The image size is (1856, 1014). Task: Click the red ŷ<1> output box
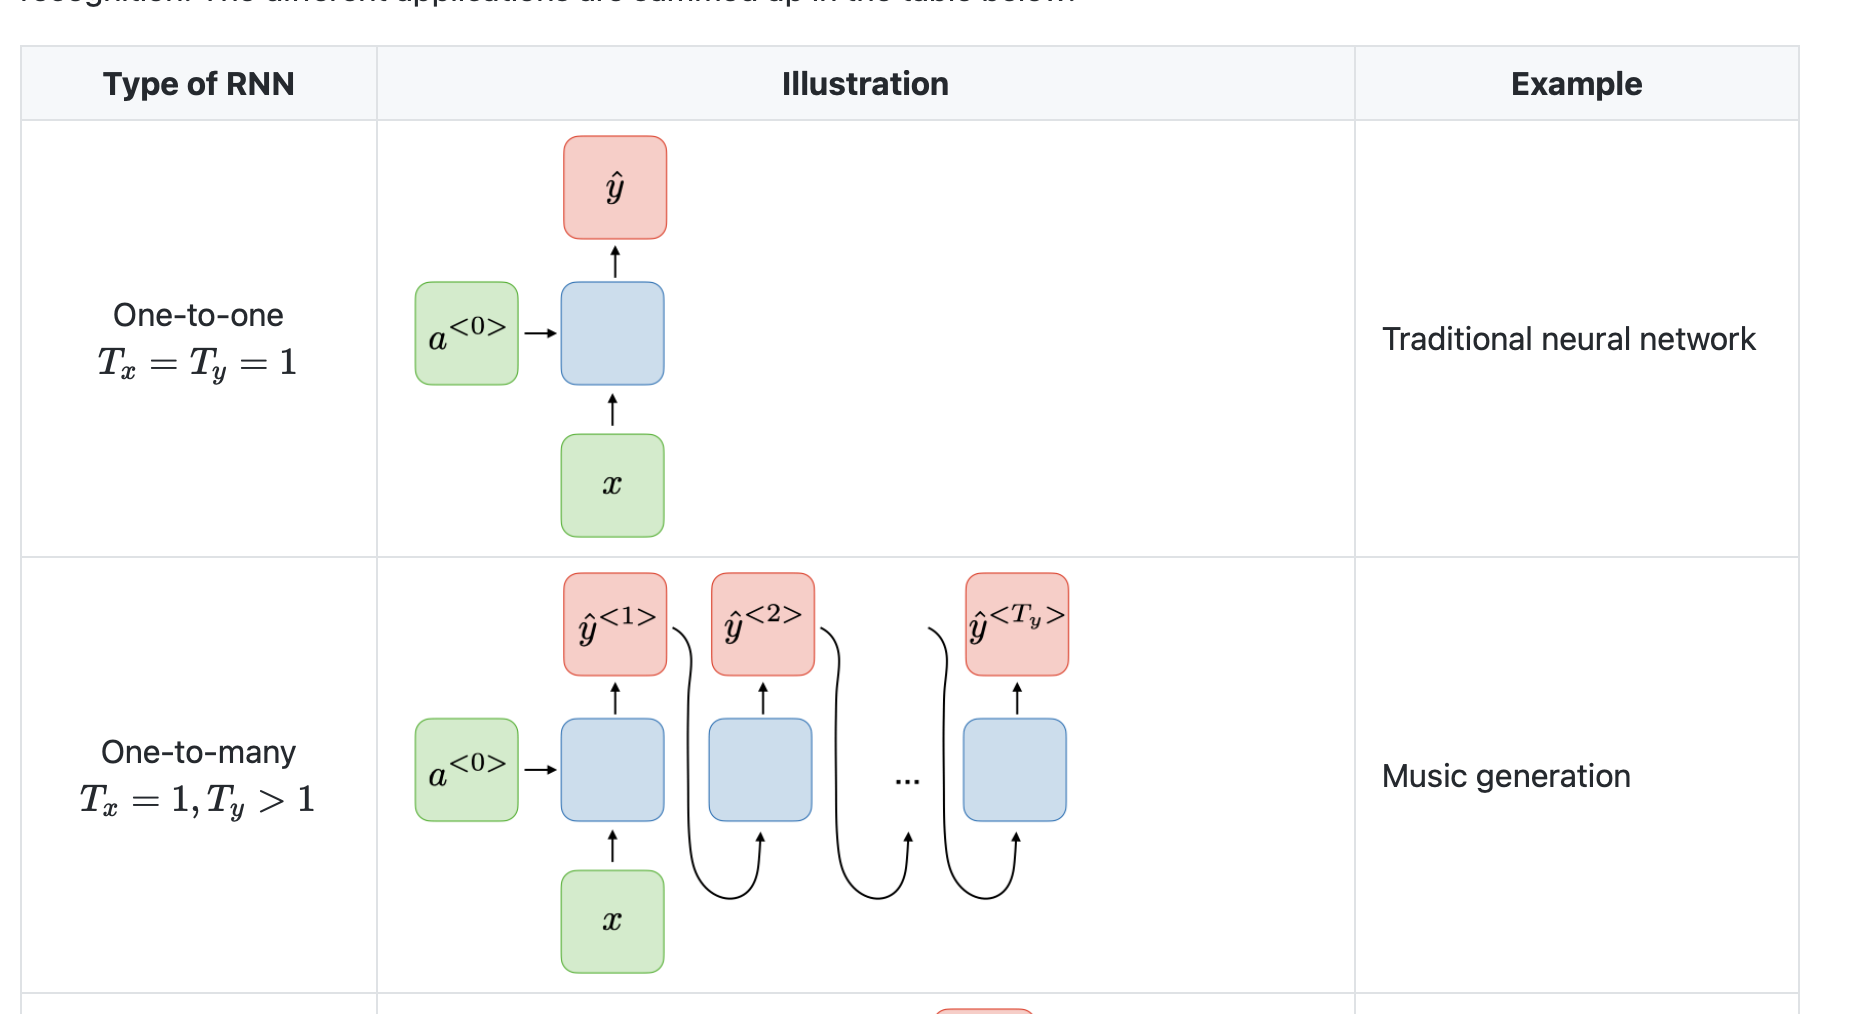pyautogui.click(x=615, y=624)
